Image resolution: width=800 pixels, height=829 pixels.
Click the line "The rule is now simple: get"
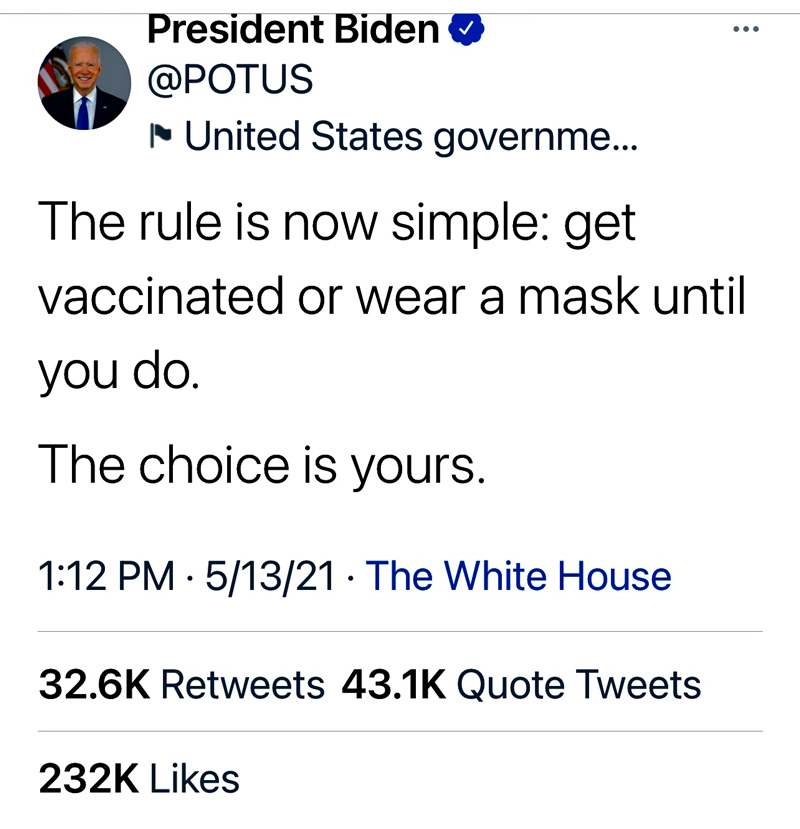[x=336, y=222]
